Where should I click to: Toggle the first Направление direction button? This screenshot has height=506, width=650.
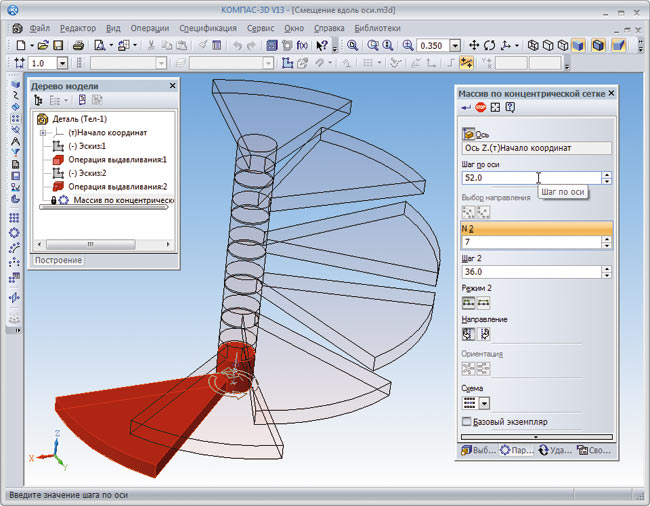(x=467, y=335)
